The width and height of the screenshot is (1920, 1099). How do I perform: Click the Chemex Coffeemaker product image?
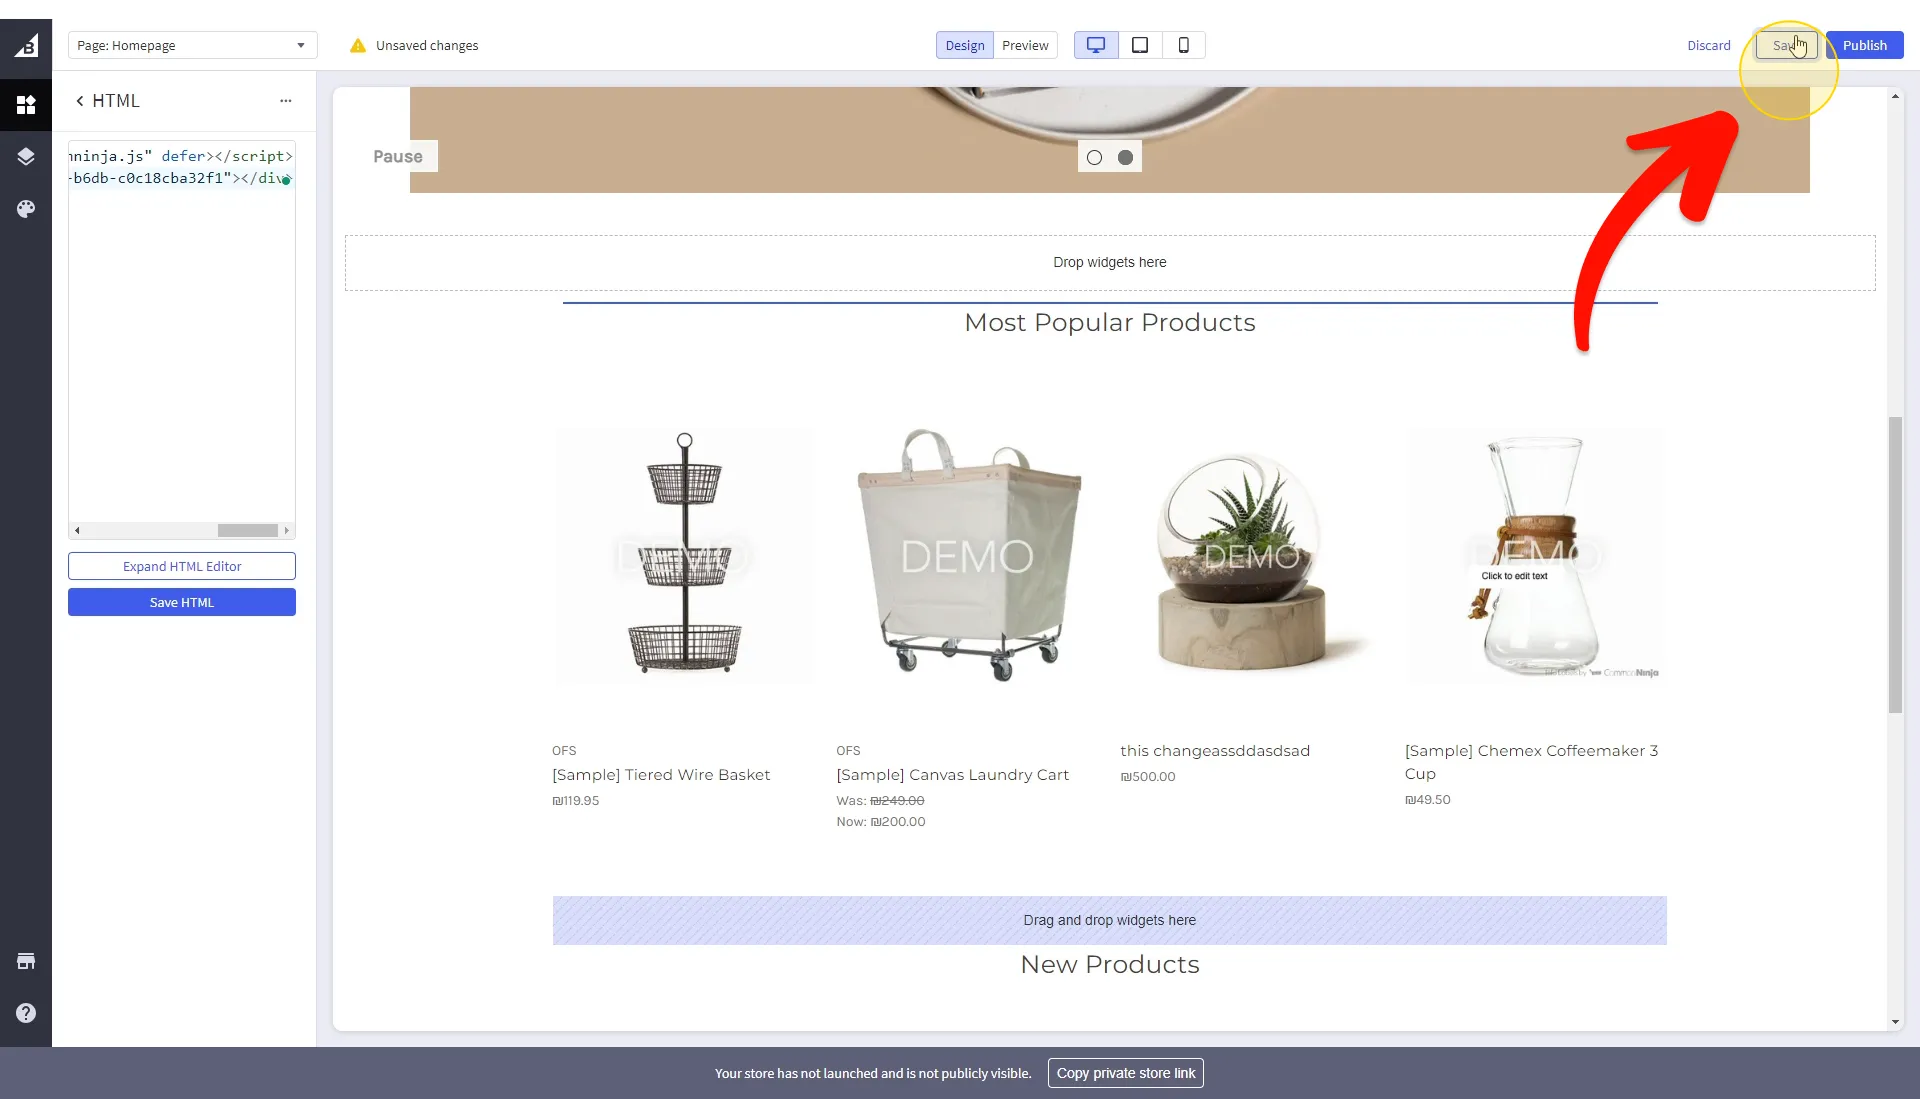pos(1536,555)
